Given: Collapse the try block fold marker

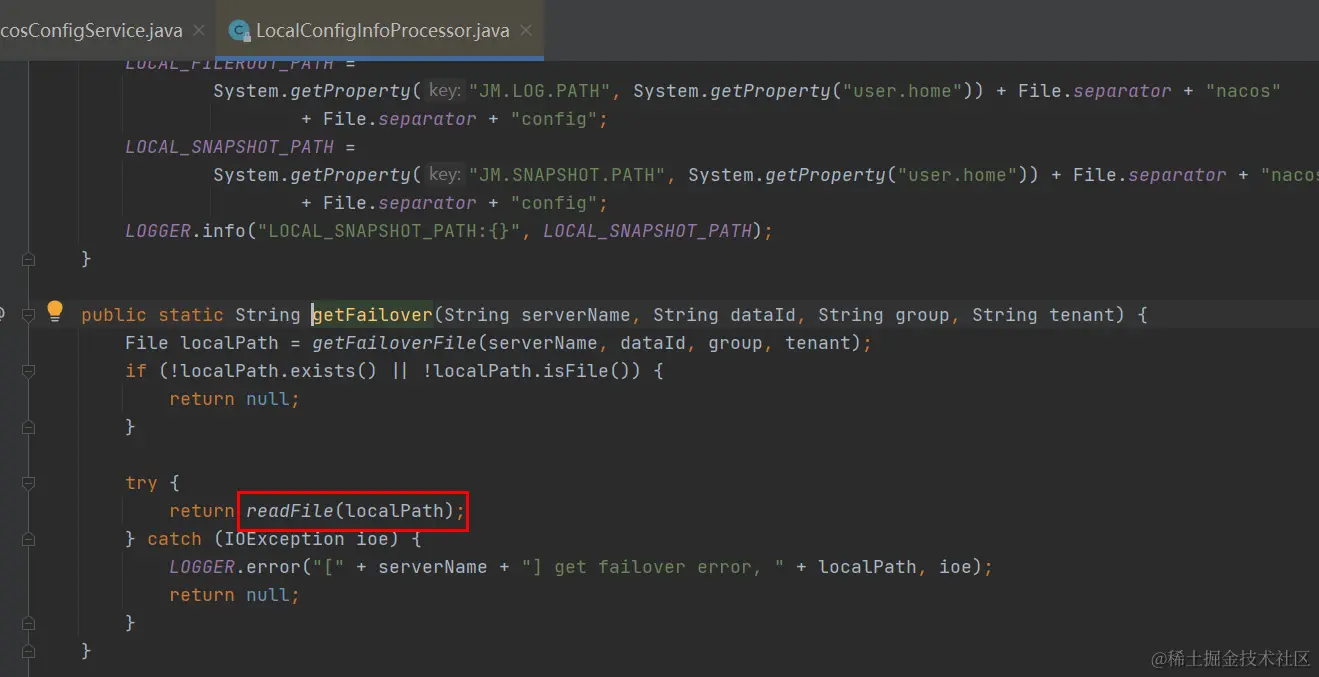Looking at the screenshot, I should pos(28,483).
